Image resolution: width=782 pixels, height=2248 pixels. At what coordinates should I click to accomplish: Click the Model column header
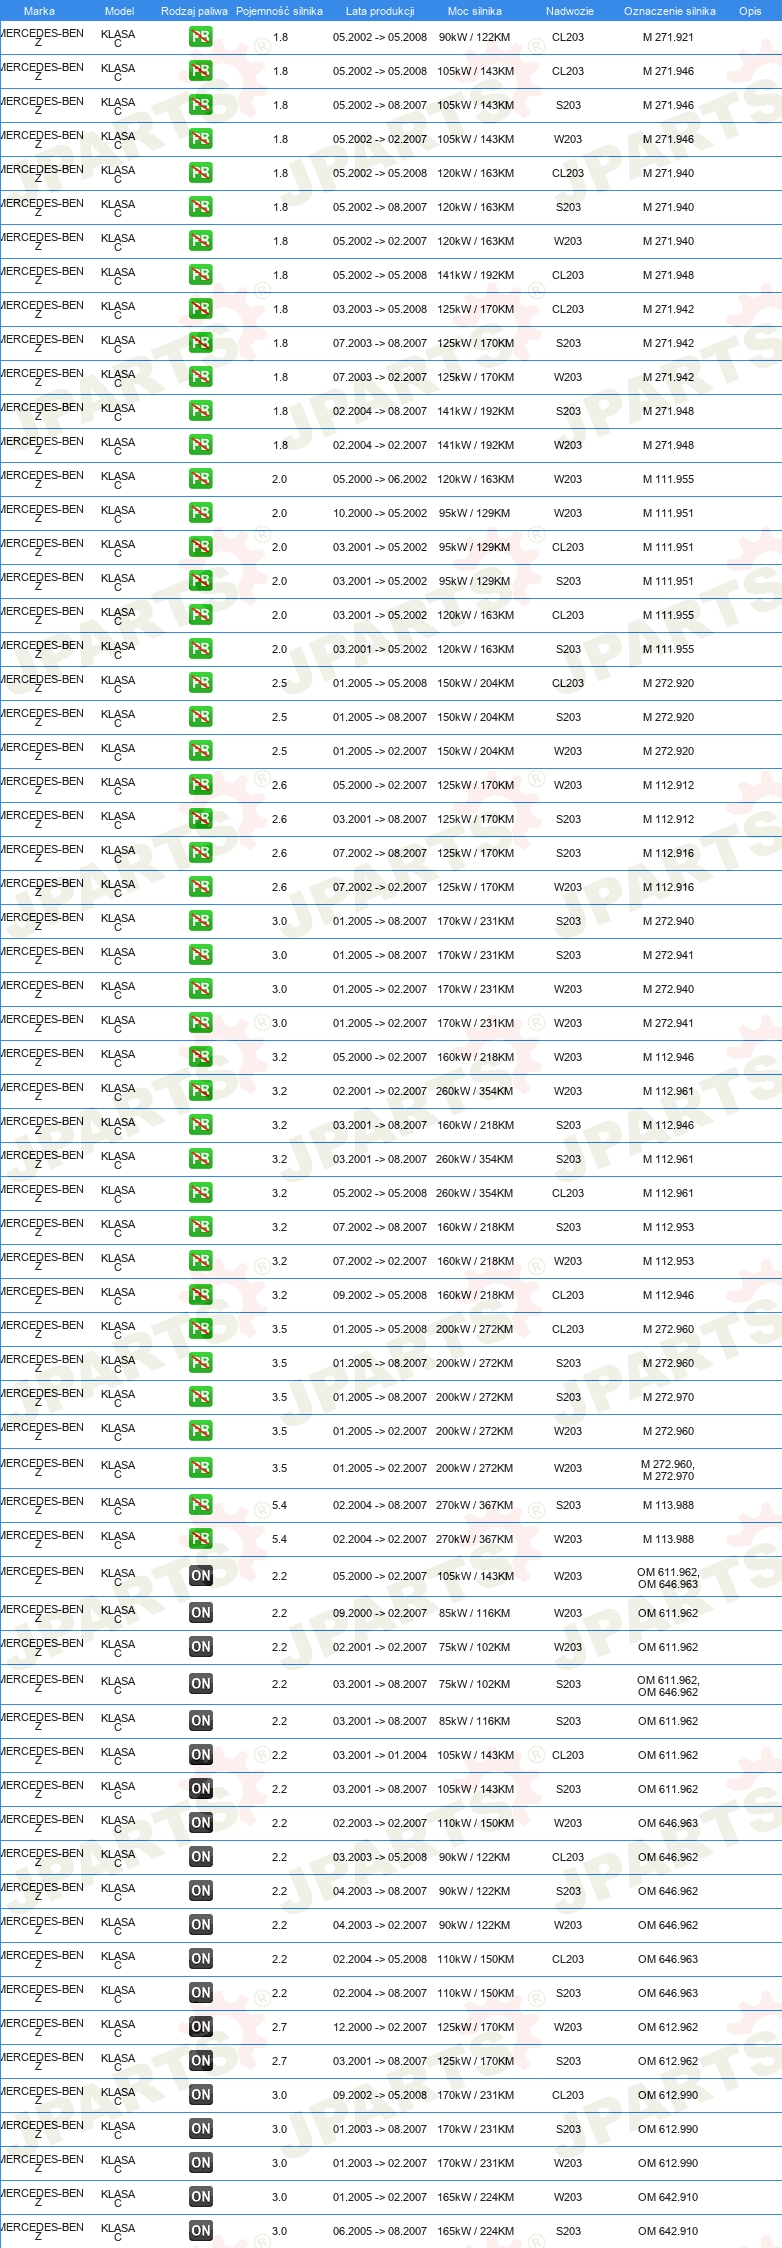click(119, 11)
